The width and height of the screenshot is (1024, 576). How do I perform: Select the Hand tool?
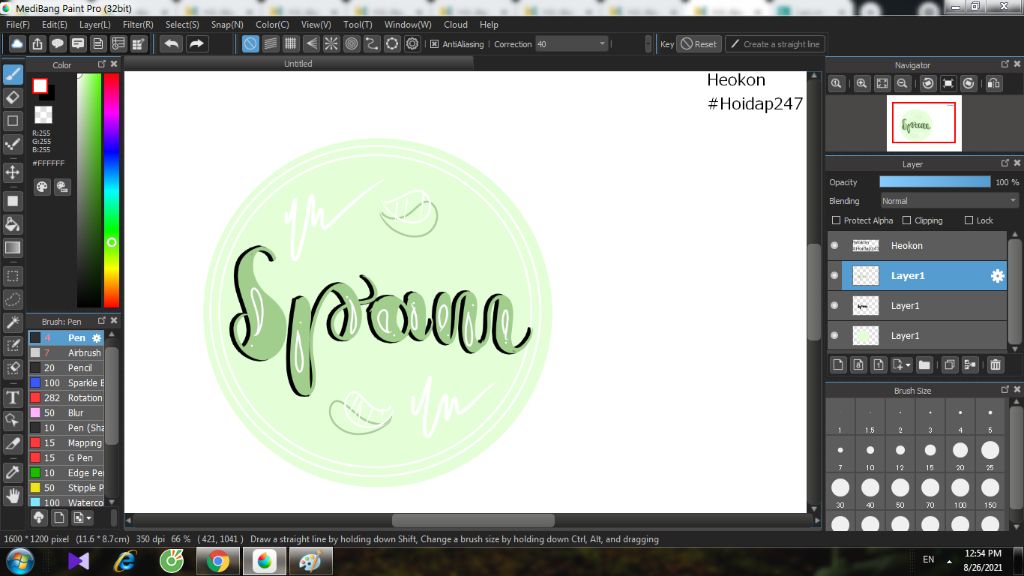pos(12,496)
